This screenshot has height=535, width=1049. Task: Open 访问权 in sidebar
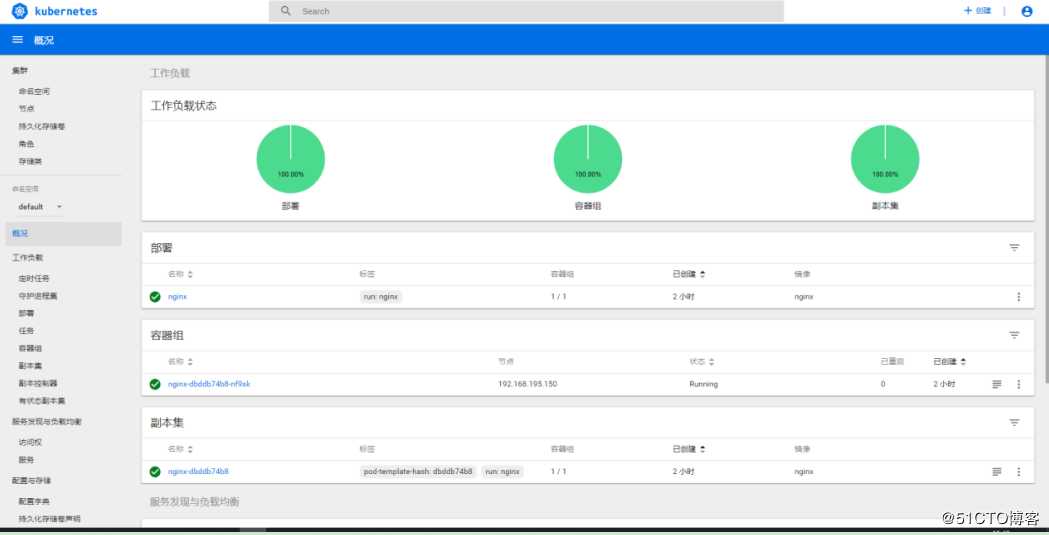pos(30,442)
